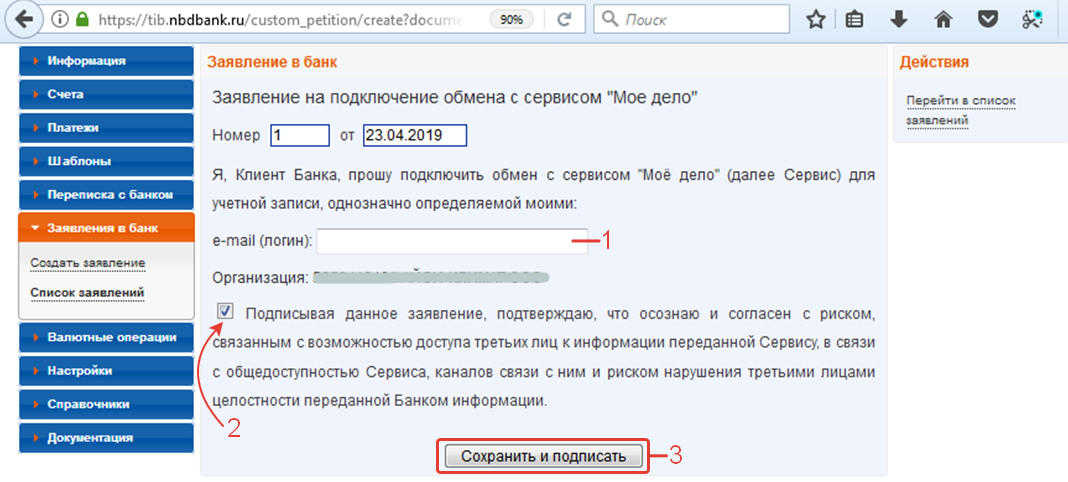
Task: Expand the Документация menu section
Action: pos(107,438)
